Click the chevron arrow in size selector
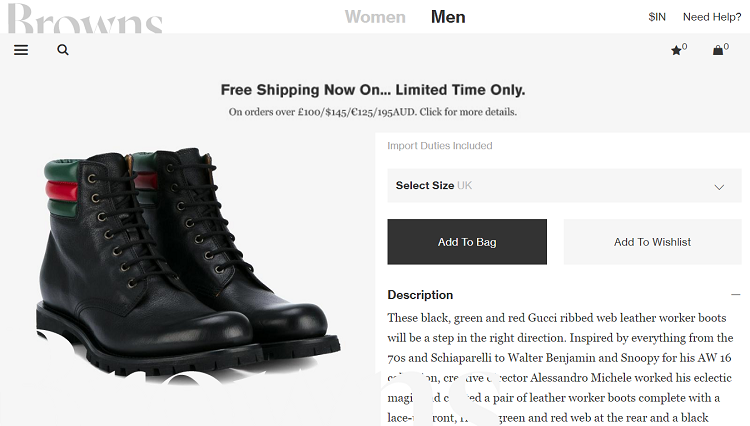This screenshot has height=426, width=750. [x=719, y=187]
